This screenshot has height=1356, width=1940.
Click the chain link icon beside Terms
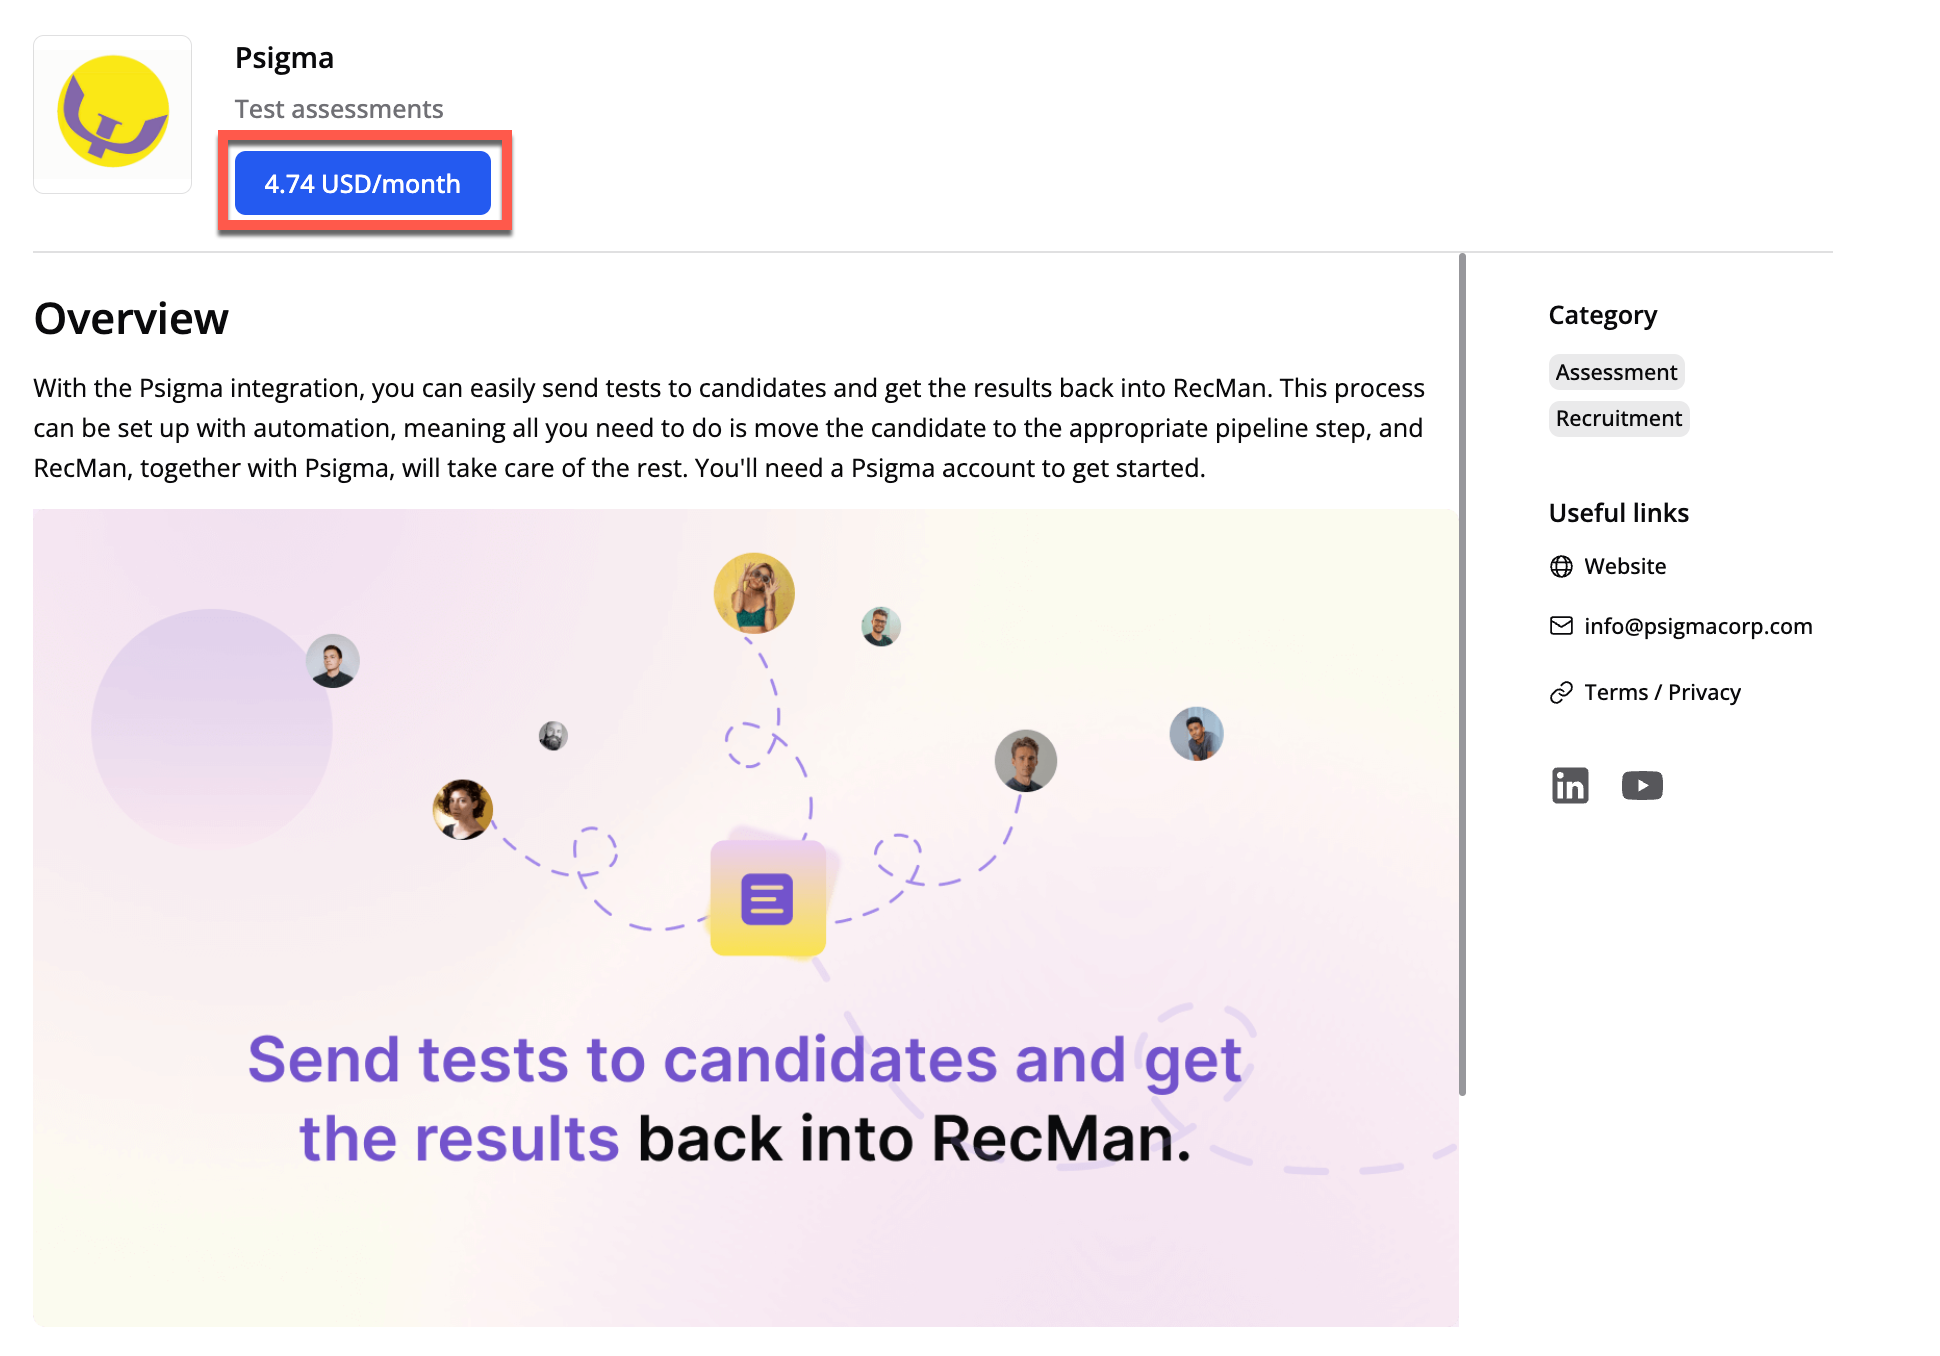[1560, 692]
